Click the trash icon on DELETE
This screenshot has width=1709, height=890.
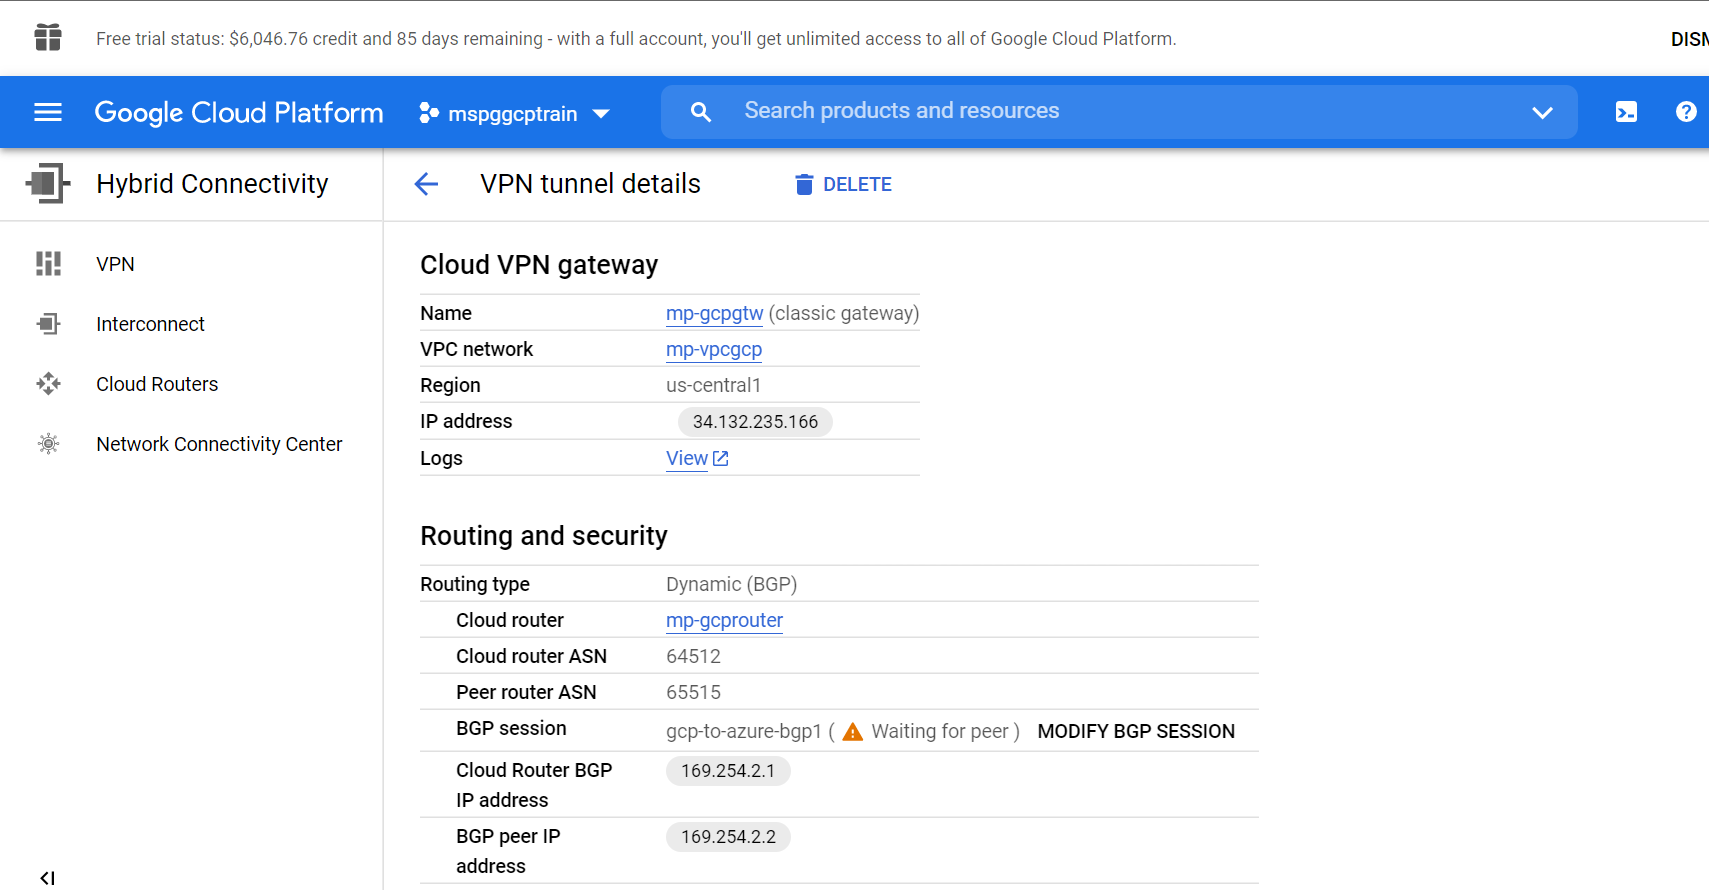click(804, 183)
